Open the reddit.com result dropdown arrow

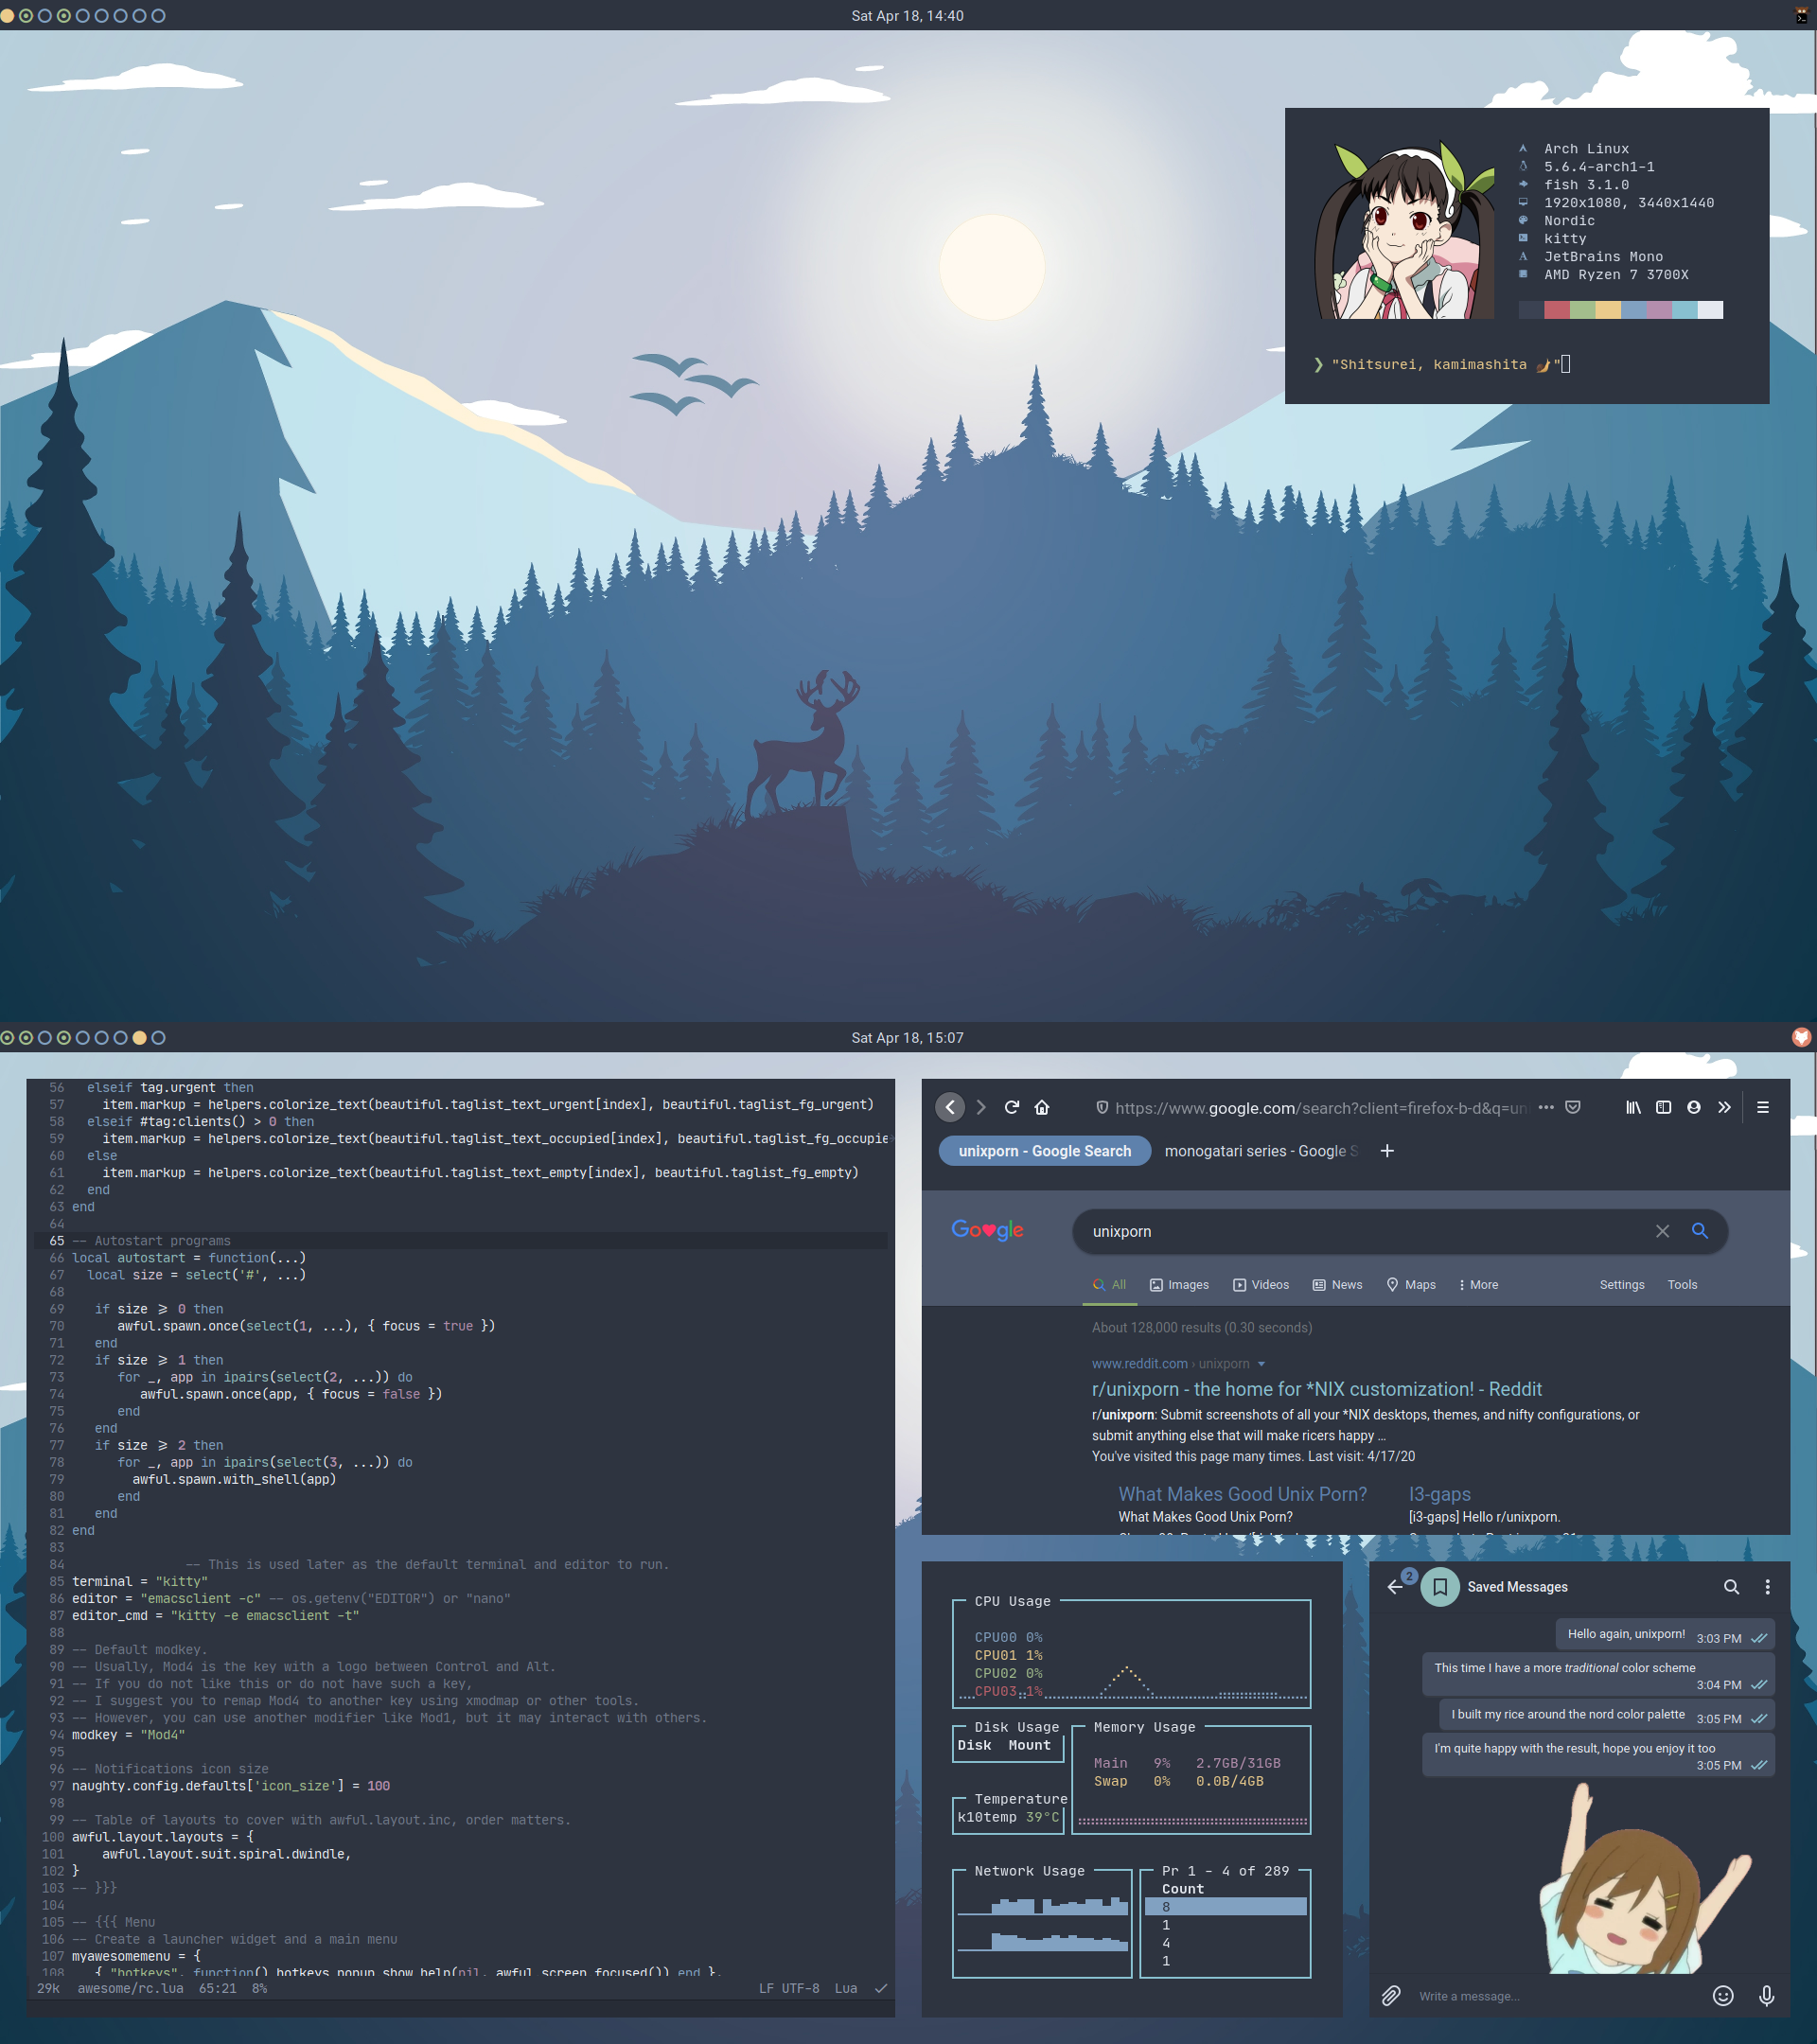point(1261,1364)
